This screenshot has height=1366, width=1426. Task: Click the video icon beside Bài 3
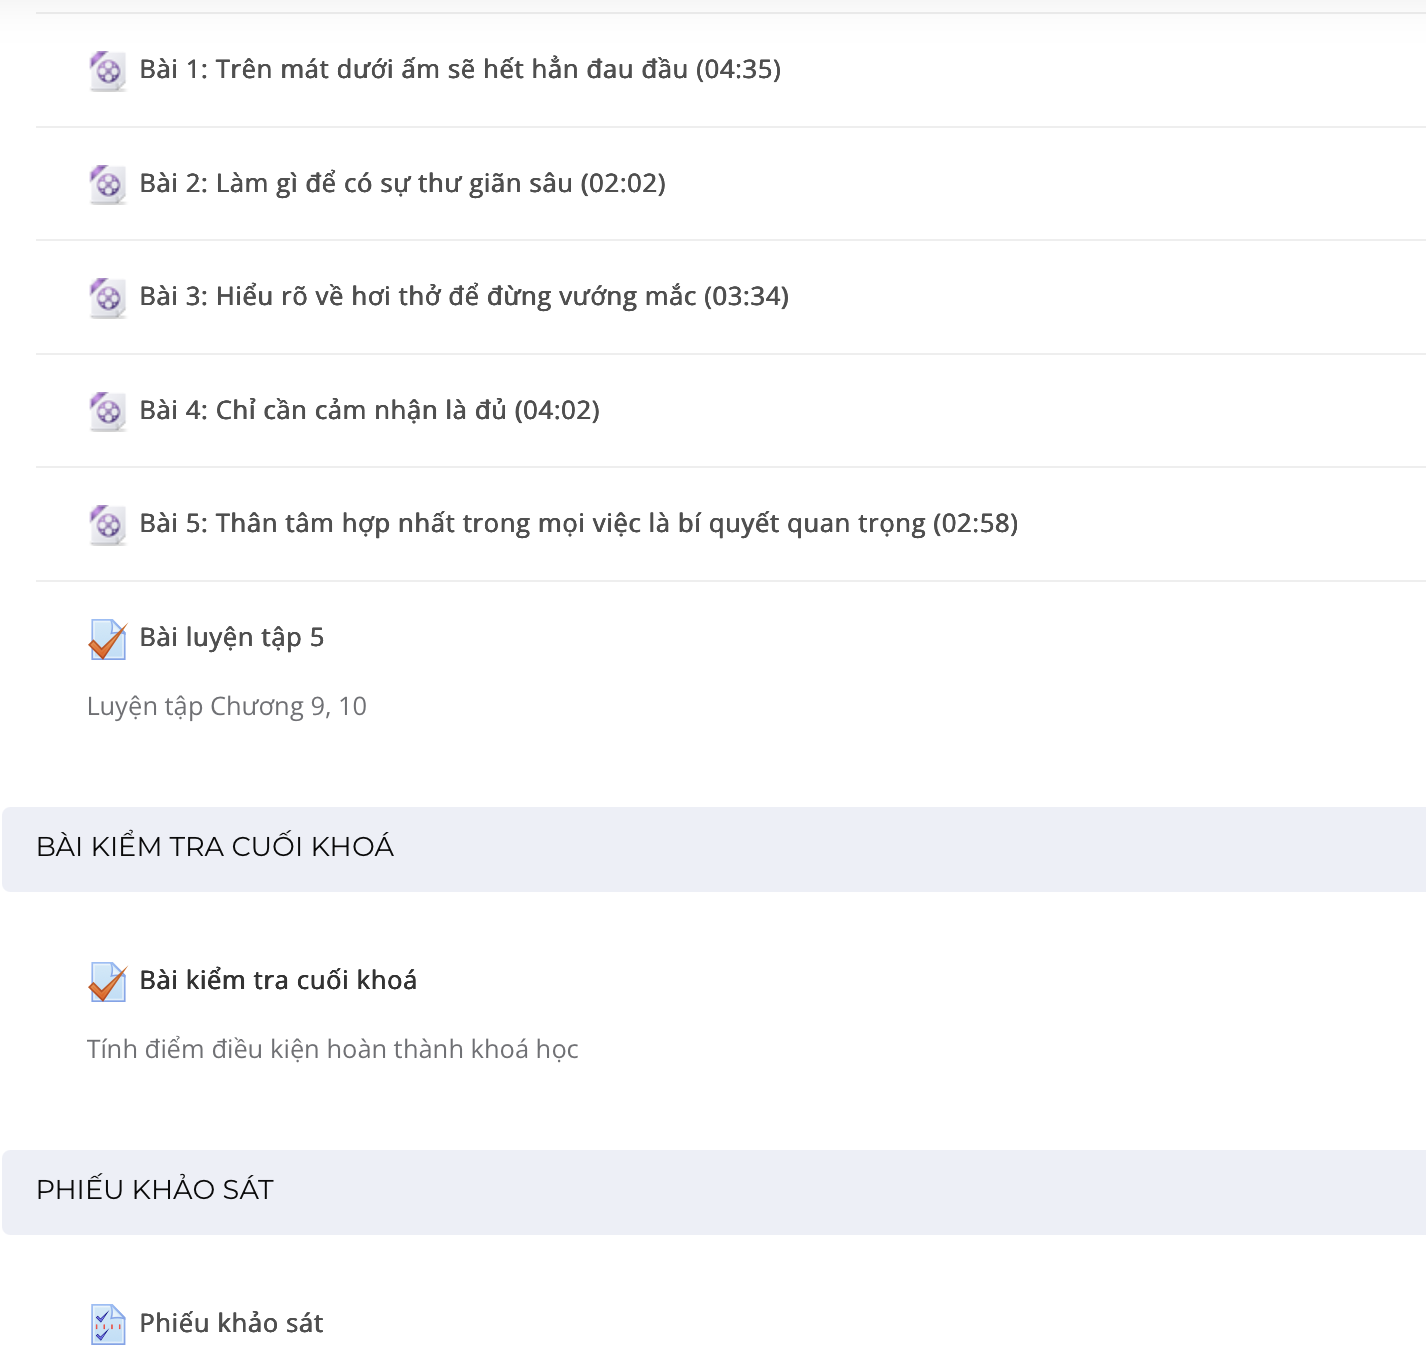click(x=107, y=298)
